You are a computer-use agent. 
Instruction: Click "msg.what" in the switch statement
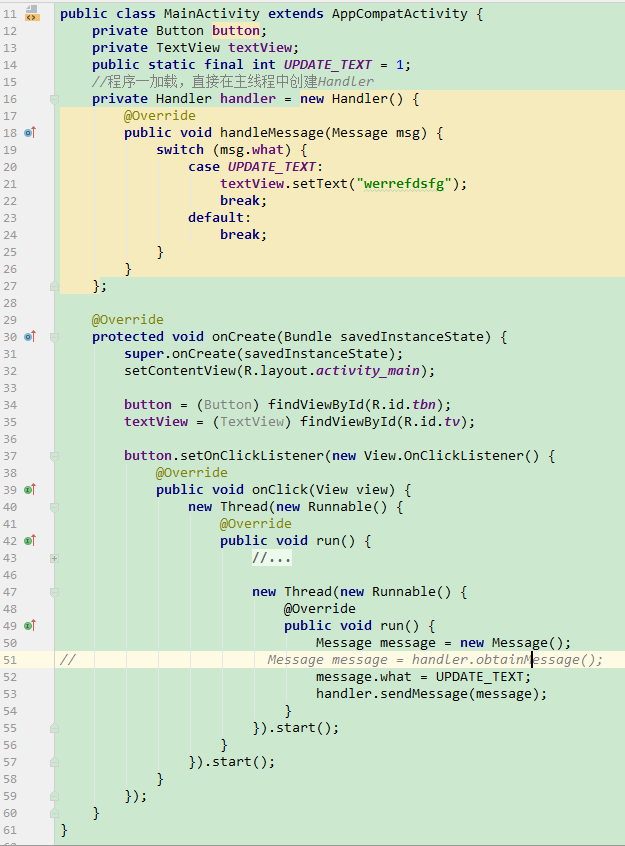click(x=252, y=149)
